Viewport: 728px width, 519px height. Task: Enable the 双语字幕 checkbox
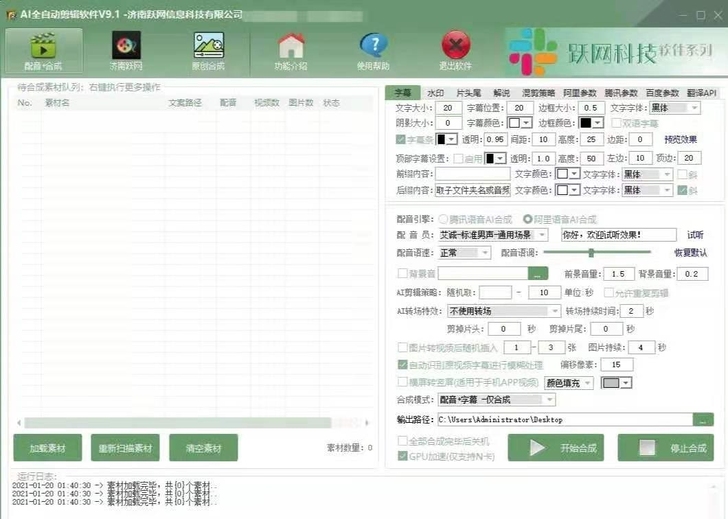click(x=617, y=123)
